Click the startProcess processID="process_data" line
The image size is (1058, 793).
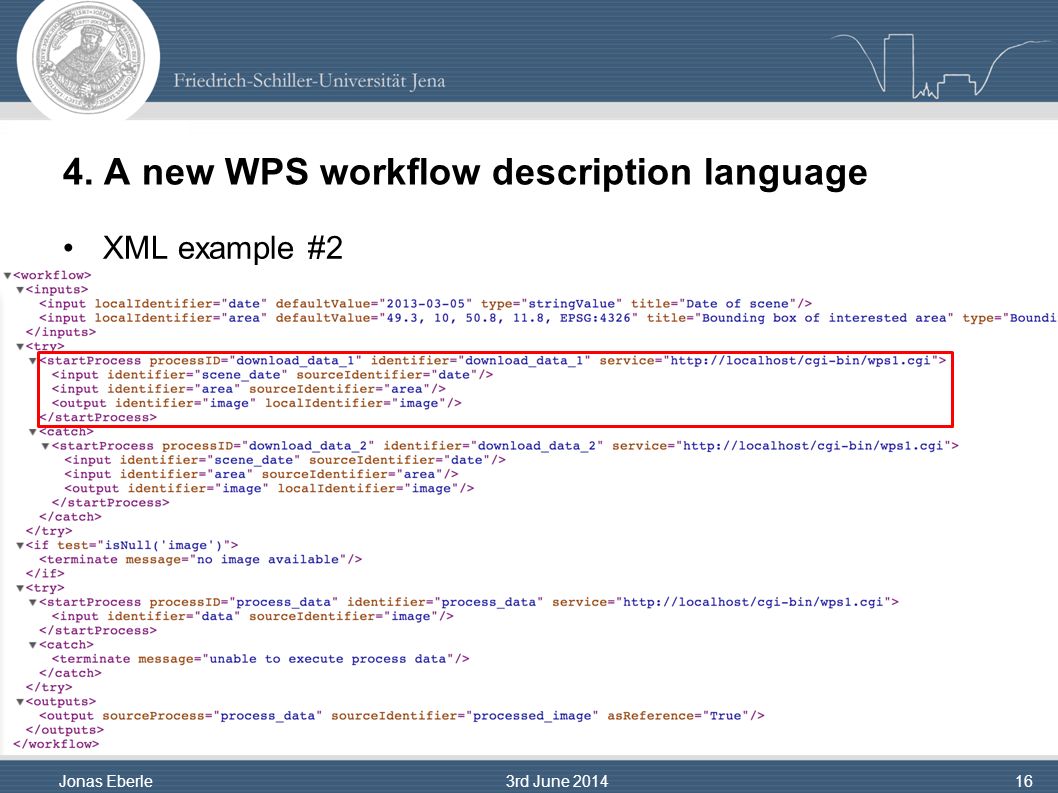pyautogui.click(x=469, y=602)
